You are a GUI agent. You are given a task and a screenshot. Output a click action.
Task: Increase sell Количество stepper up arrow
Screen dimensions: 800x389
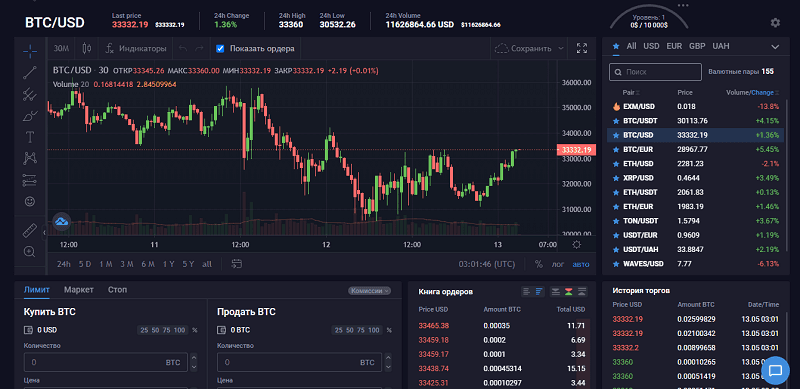[387, 358]
